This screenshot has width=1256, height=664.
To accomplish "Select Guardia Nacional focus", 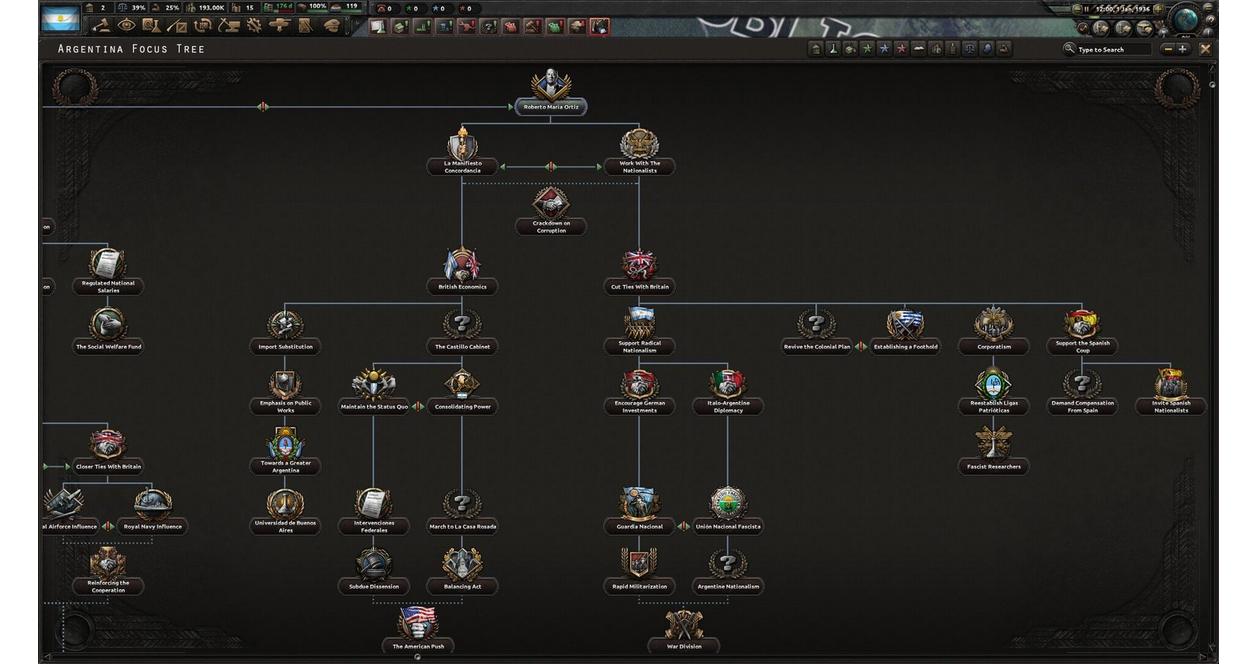I will tap(639, 512).
